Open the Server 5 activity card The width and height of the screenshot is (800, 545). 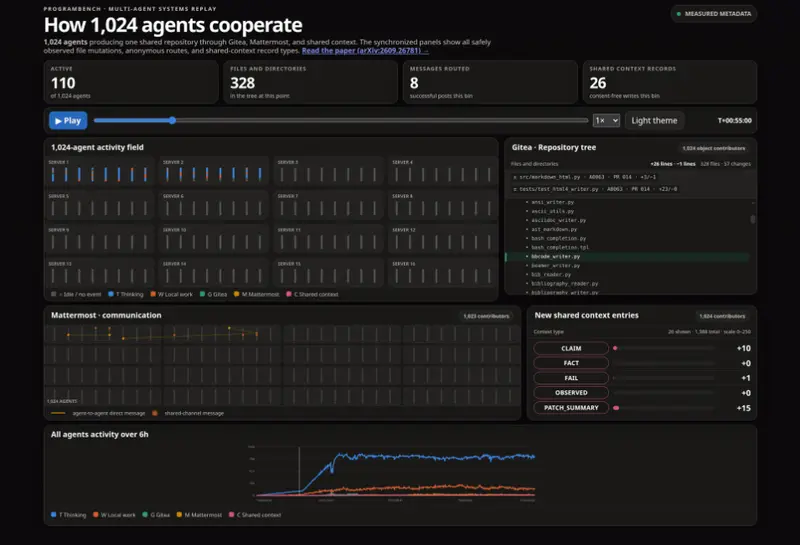click(99, 205)
